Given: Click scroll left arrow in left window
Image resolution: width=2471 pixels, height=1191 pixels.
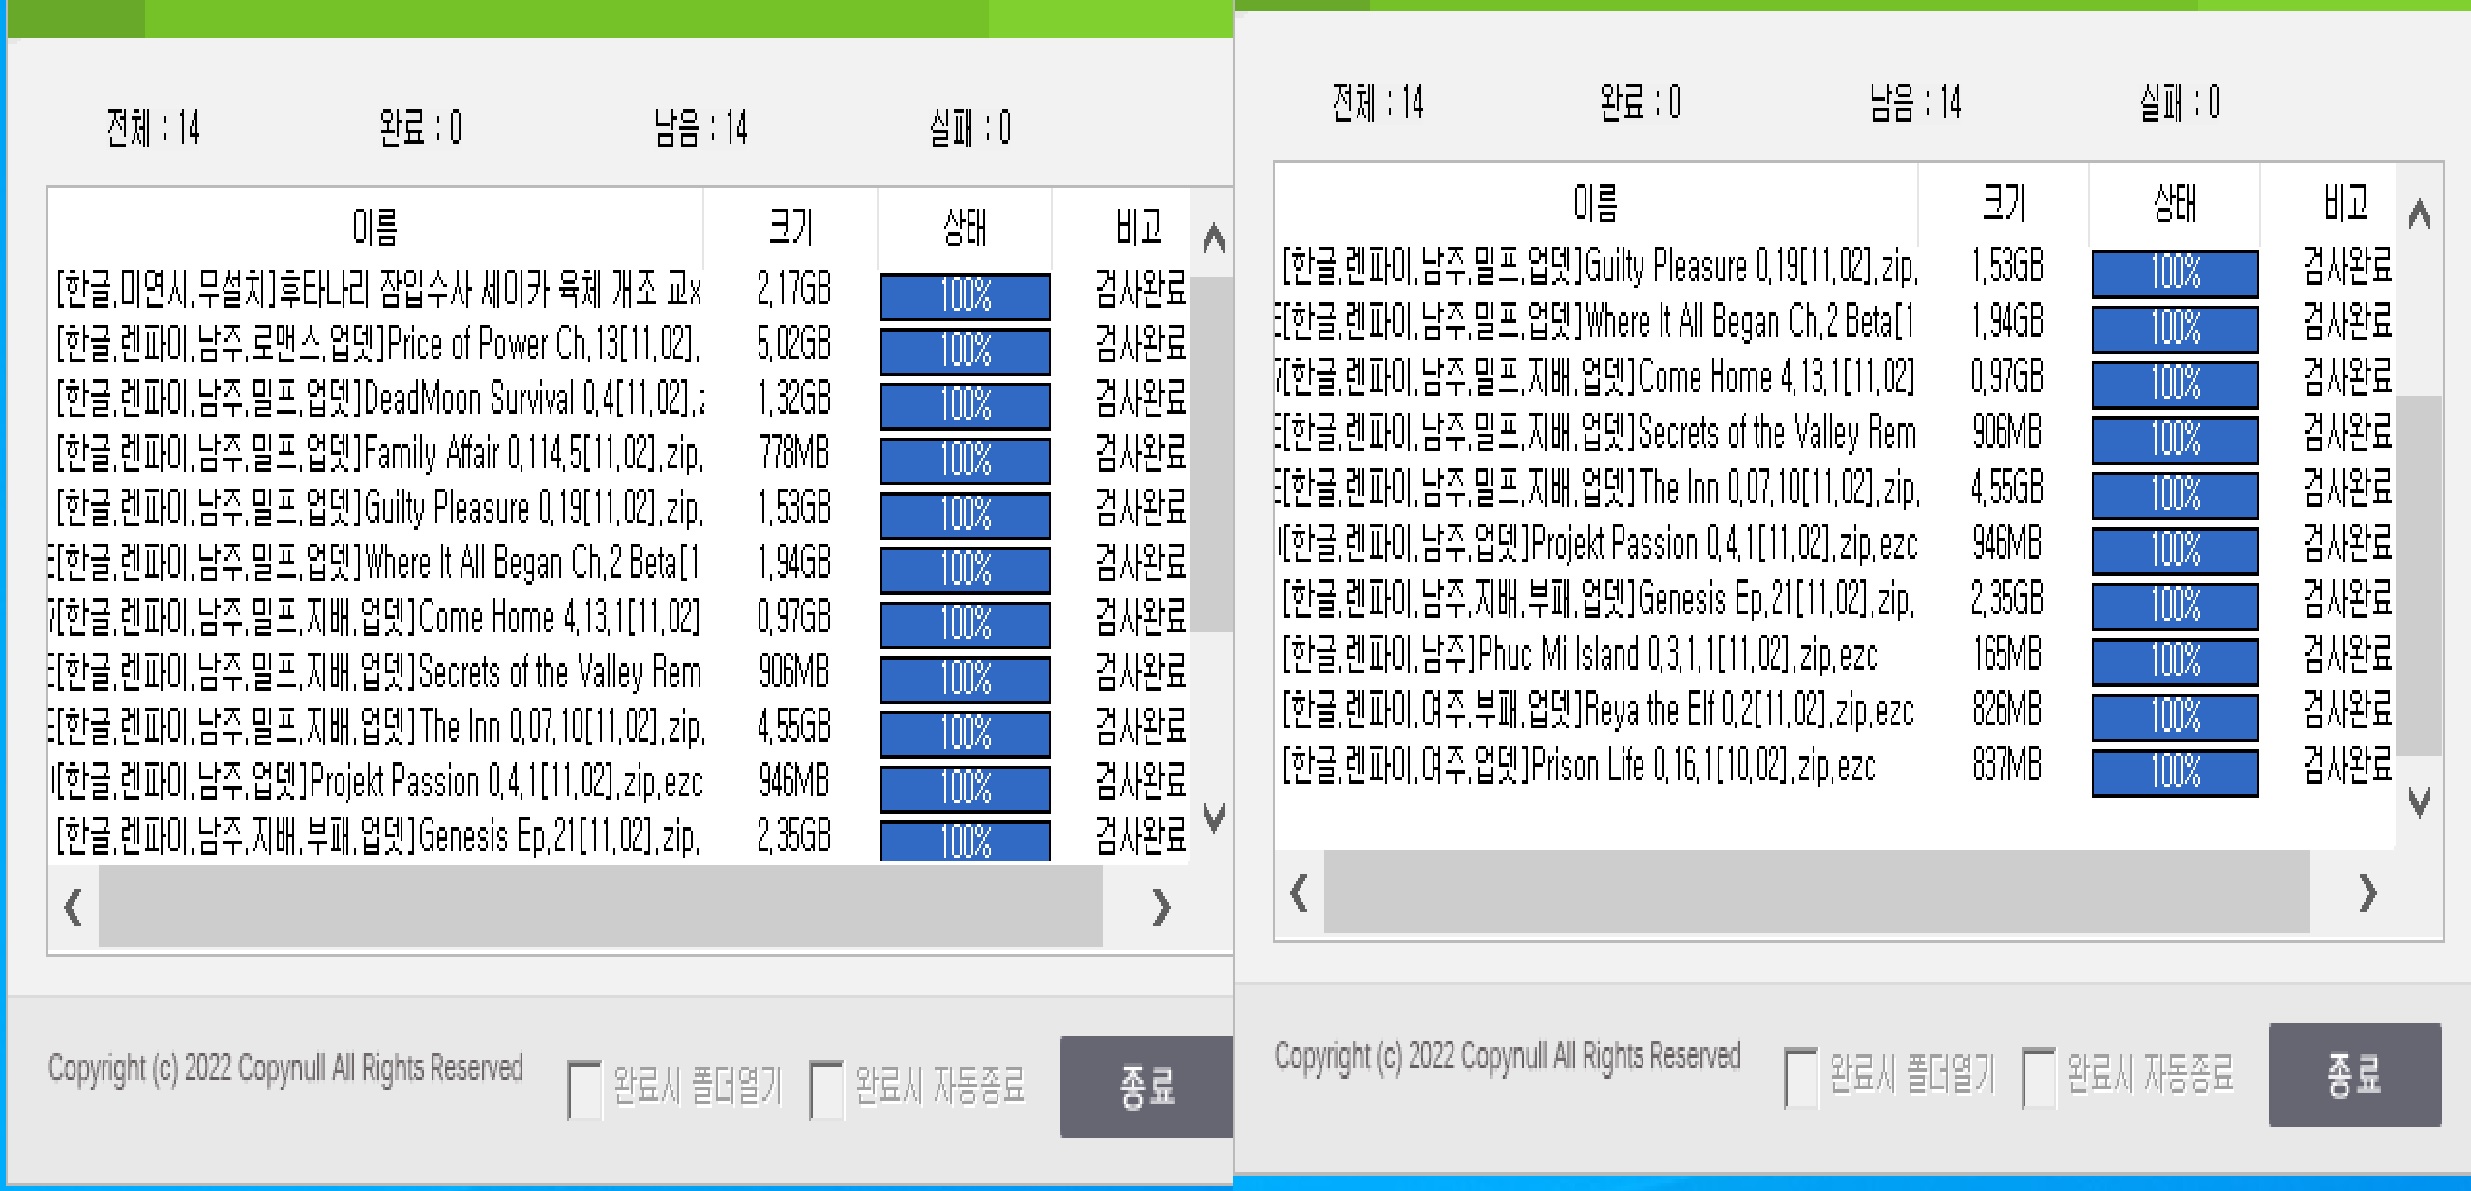Looking at the screenshot, I should [73, 908].
